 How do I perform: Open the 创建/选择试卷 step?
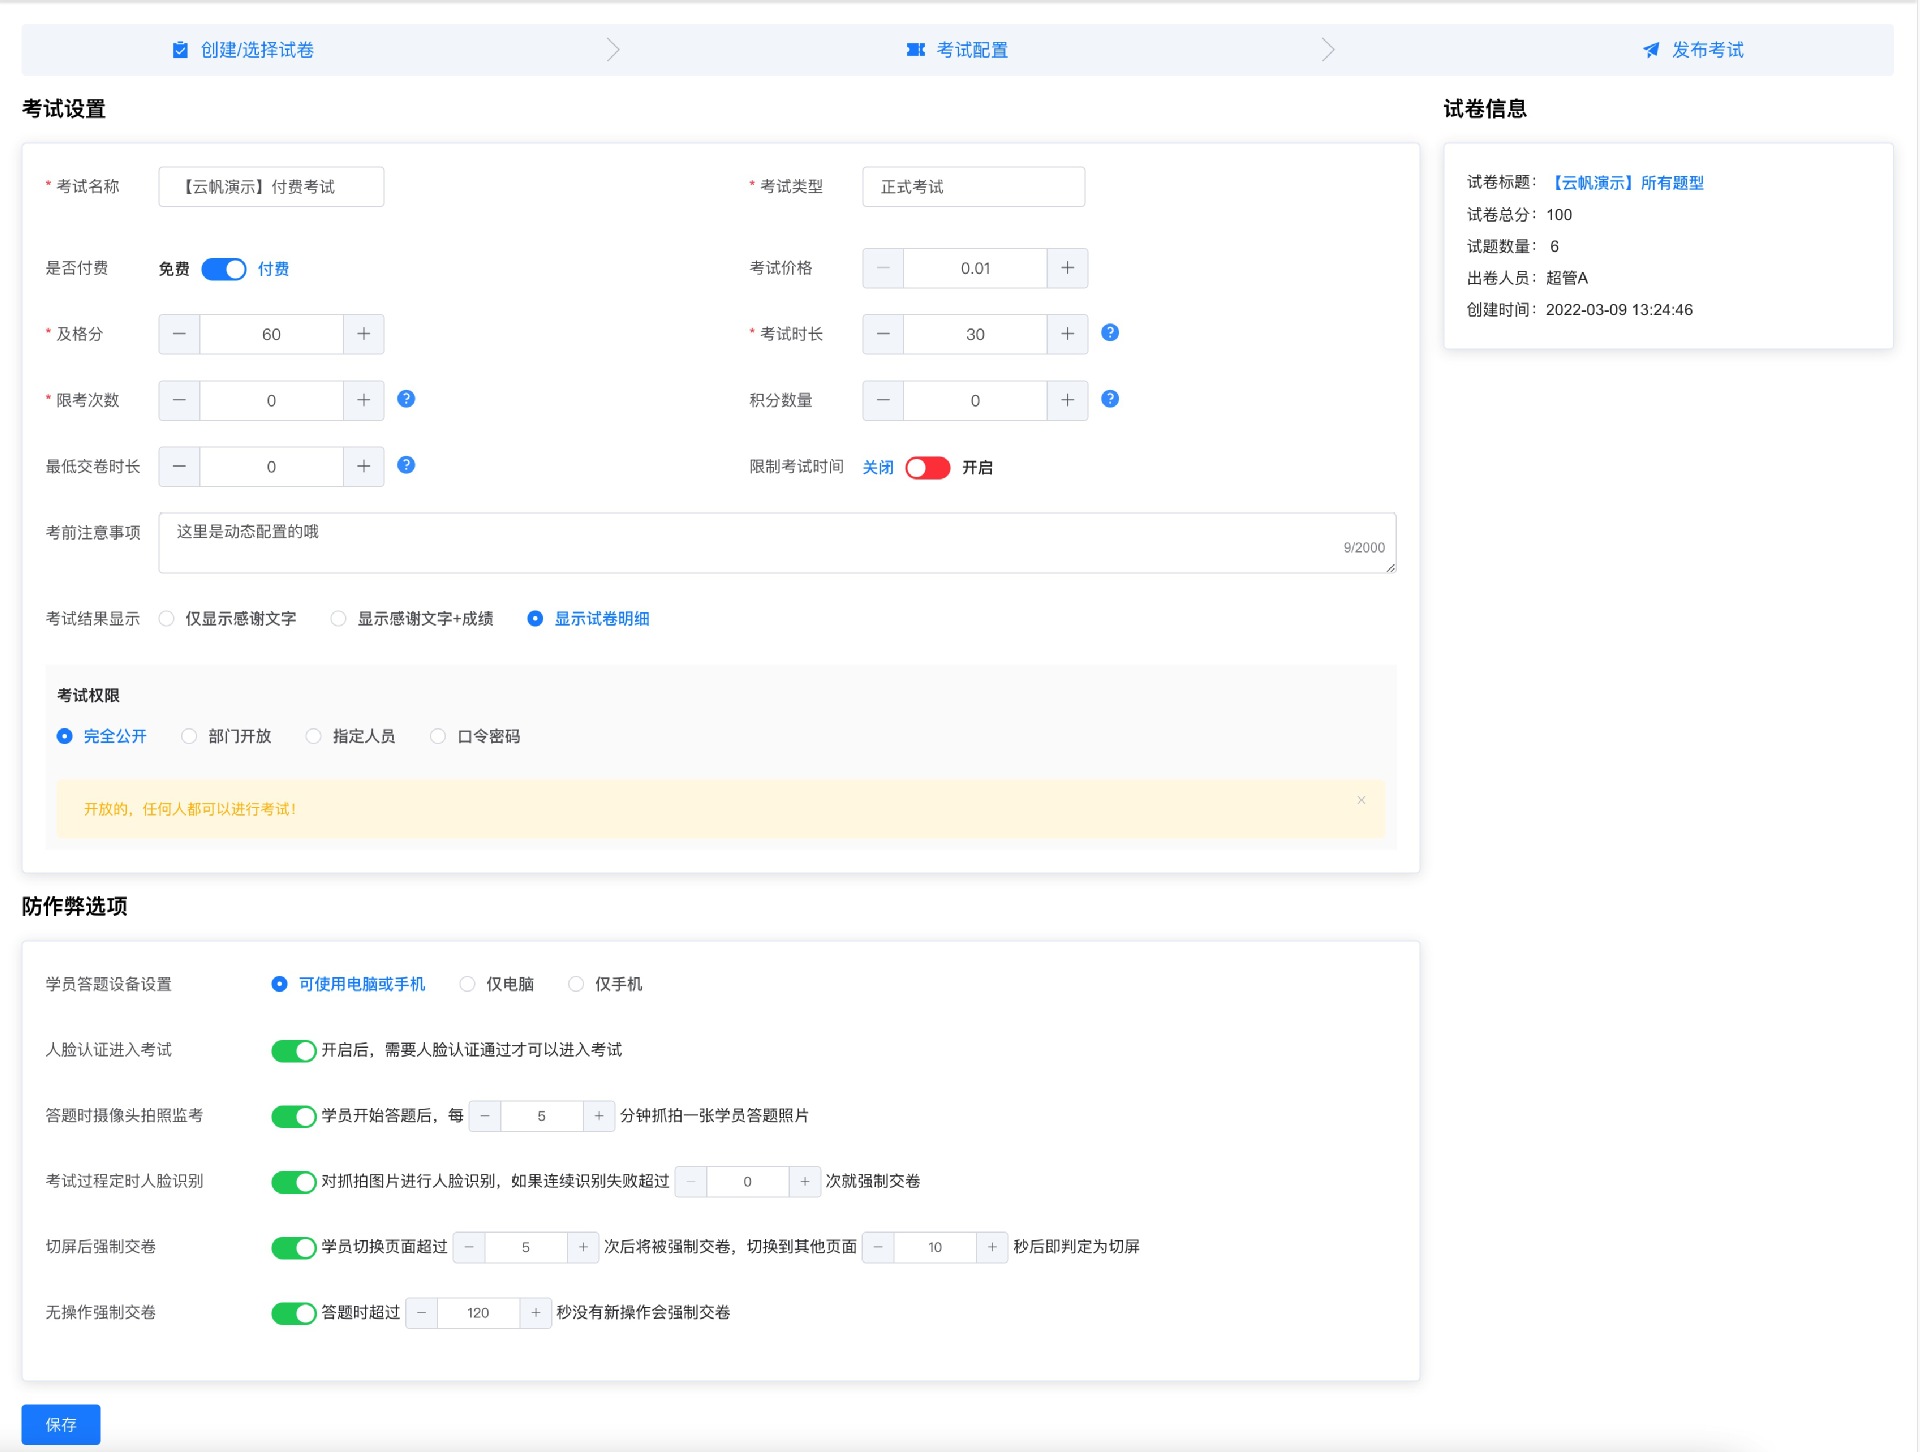(x=243, y=50)
